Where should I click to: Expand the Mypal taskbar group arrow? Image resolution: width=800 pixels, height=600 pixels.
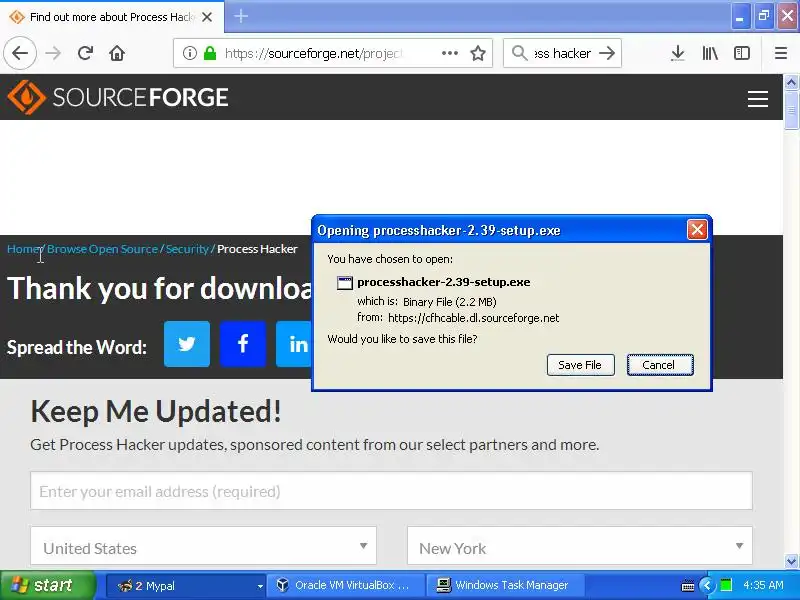260,586
